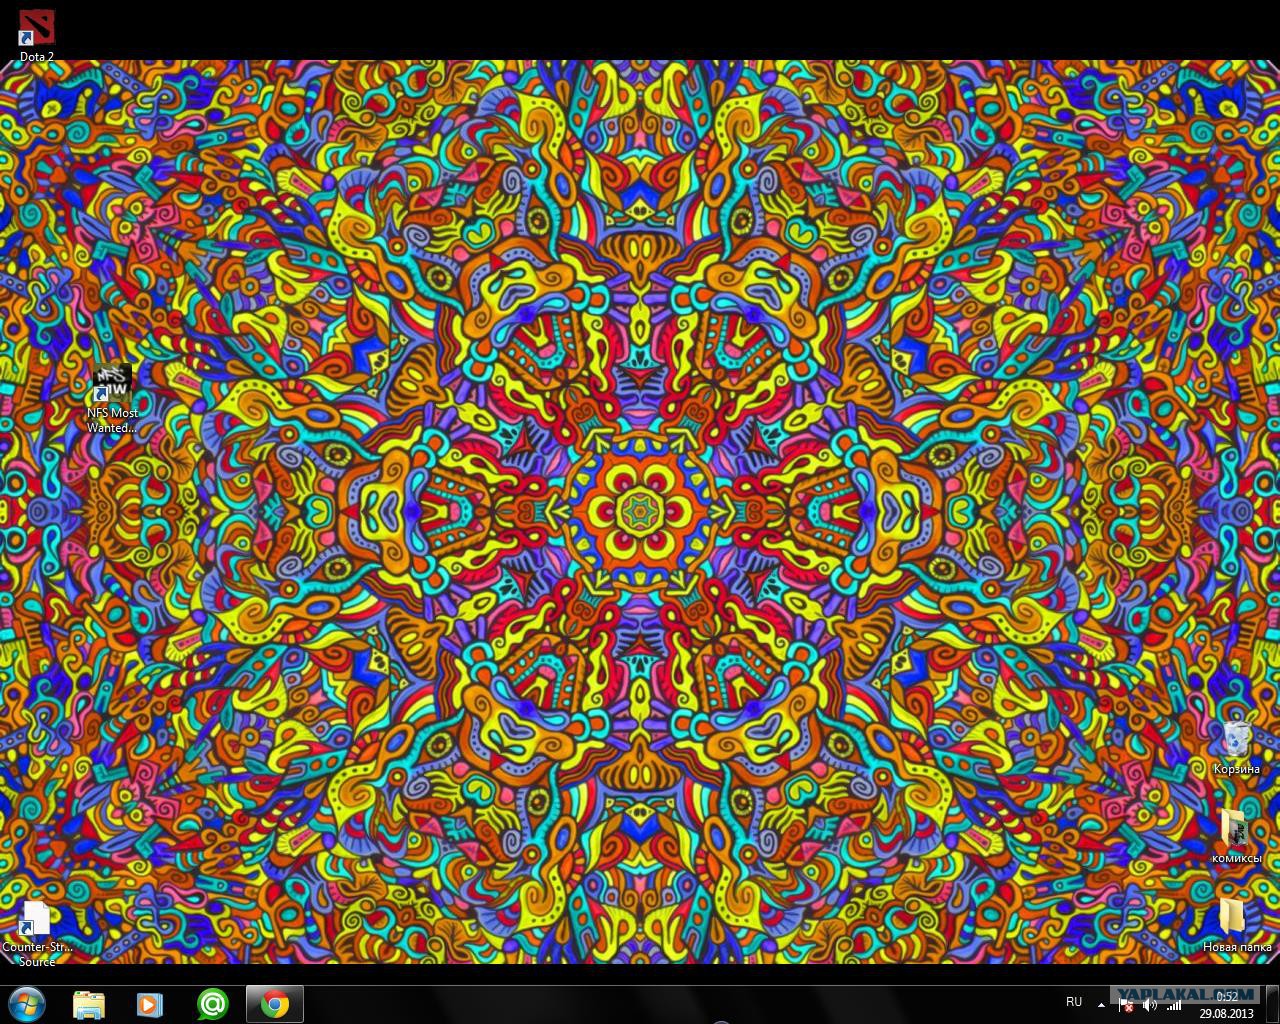Open the clock showing 29.08.2013
The width and height of the screenshot is (1280, 1024).
coord(1226,1004)
